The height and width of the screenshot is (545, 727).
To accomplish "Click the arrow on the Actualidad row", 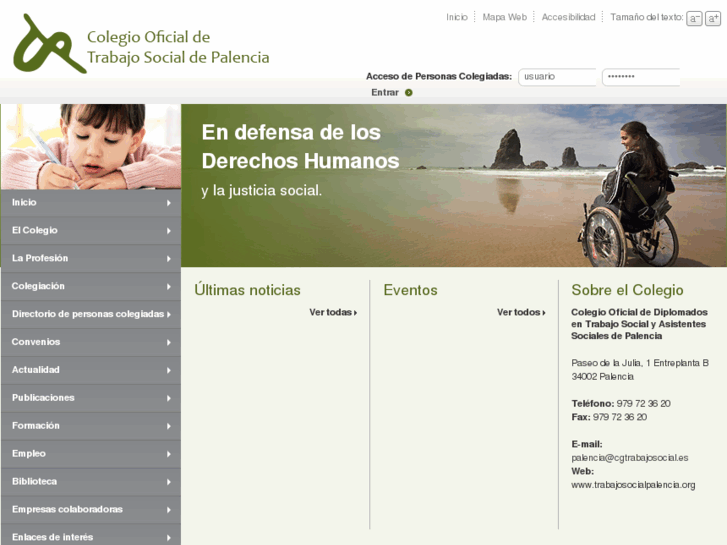I will (169, 370).
